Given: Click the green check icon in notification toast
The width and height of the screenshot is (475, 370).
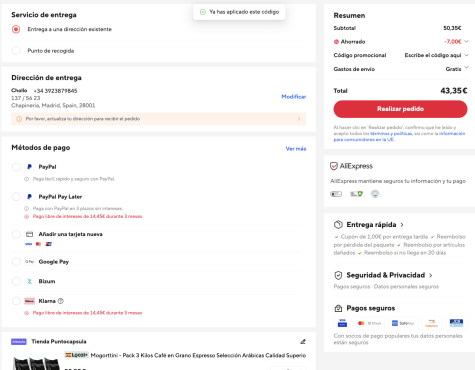Looking at the screenshot, I should pyautogui.click(x=203, y=12).
